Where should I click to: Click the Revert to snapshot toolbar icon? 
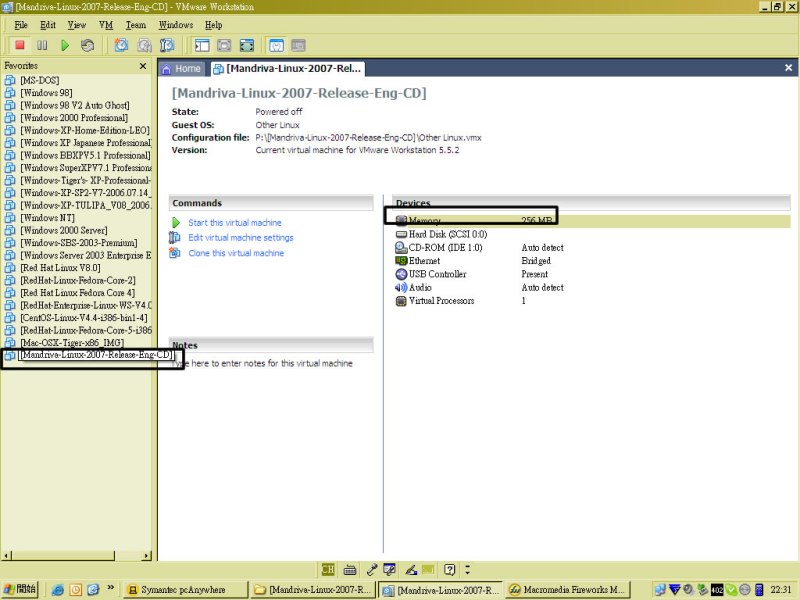(x=144, y=45)
